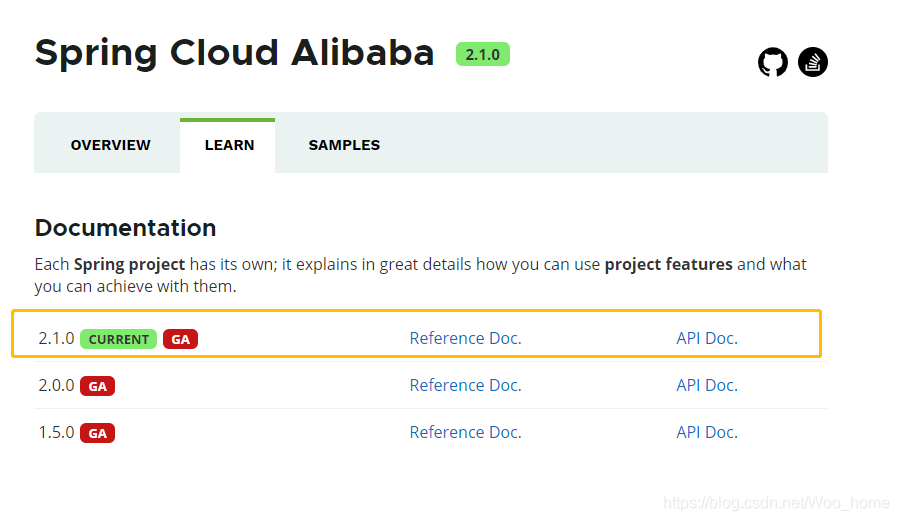Viewport: 899px width, 521px height.
Task: Open Reference Doc. for version 2.1.0
Action: [465, 338]
